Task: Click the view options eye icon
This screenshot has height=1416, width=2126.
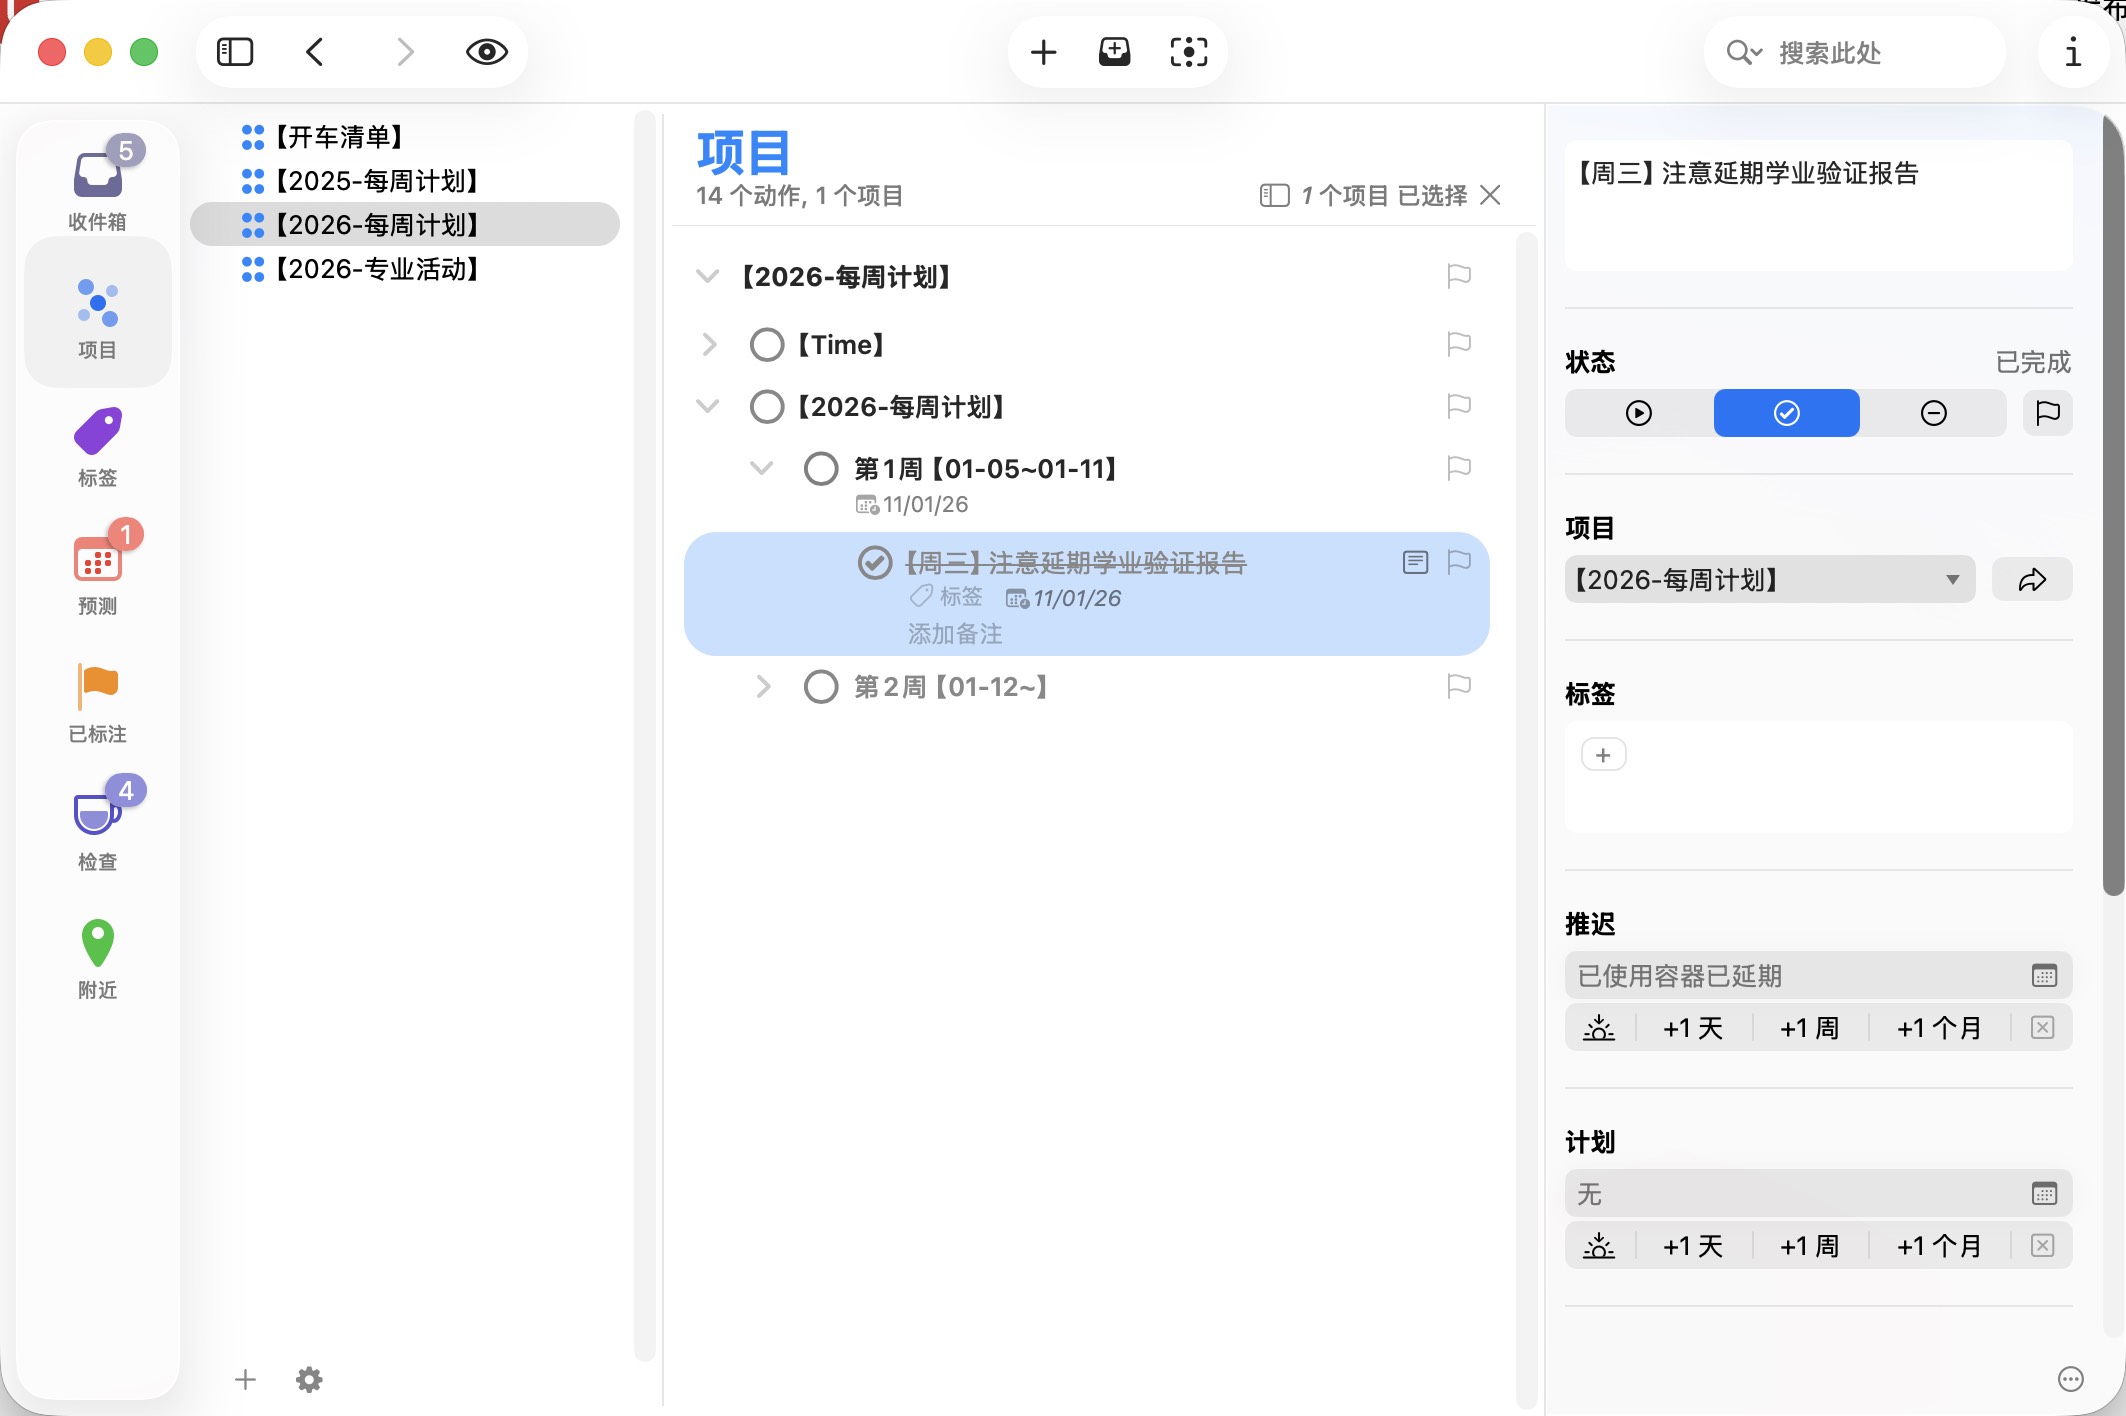Action: pyautogui.click(x=486, y=51)
